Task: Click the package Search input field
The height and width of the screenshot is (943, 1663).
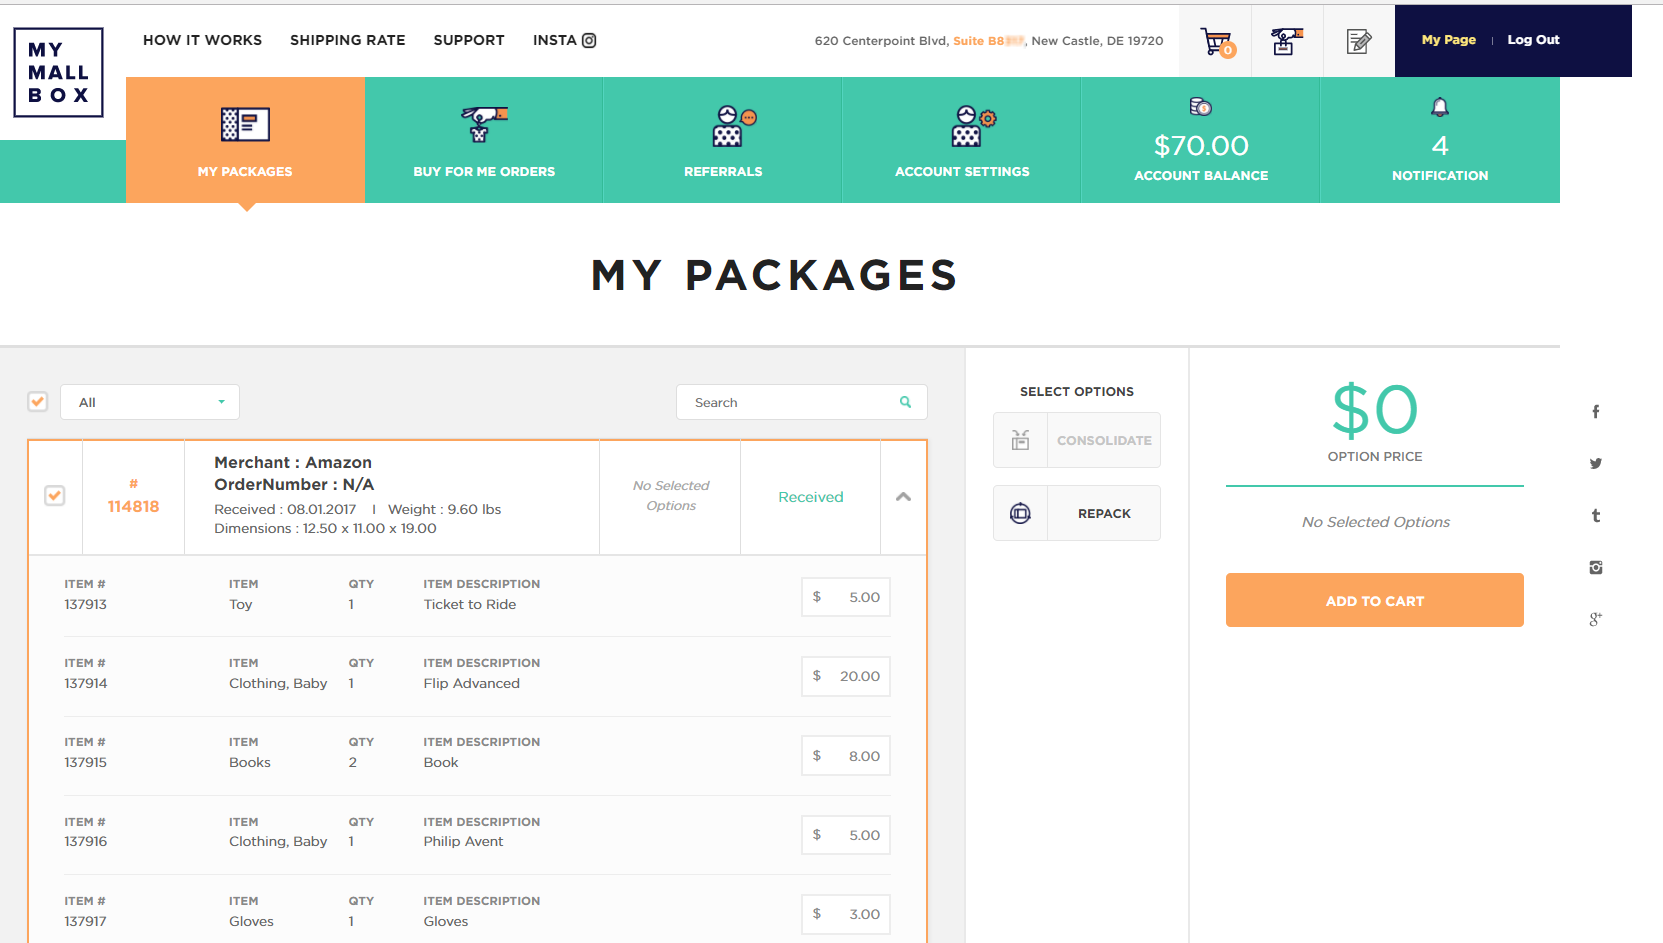Action: coord(802,402)
